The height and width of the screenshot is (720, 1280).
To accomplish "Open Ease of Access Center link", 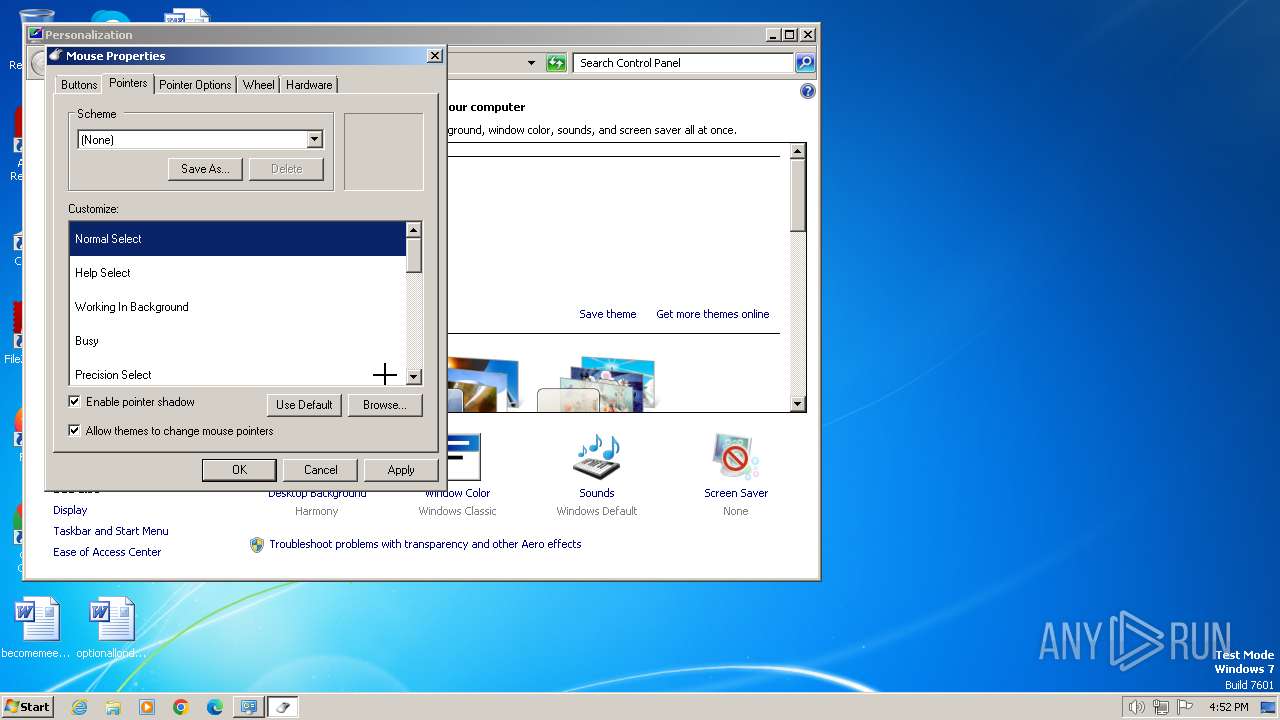I will [x=107, y=552].
